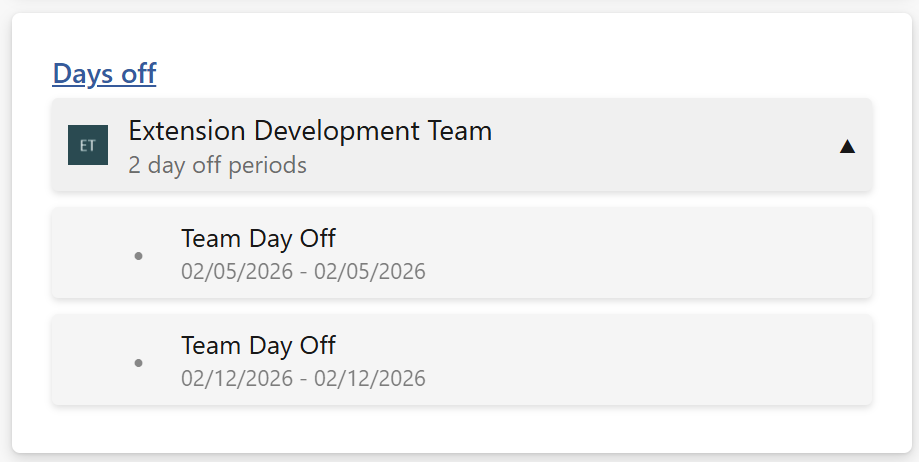This screenshot has height=462, width=919.
Task: Click empty space in the 02/12/2026 day off card
Action: click(650, 360)
